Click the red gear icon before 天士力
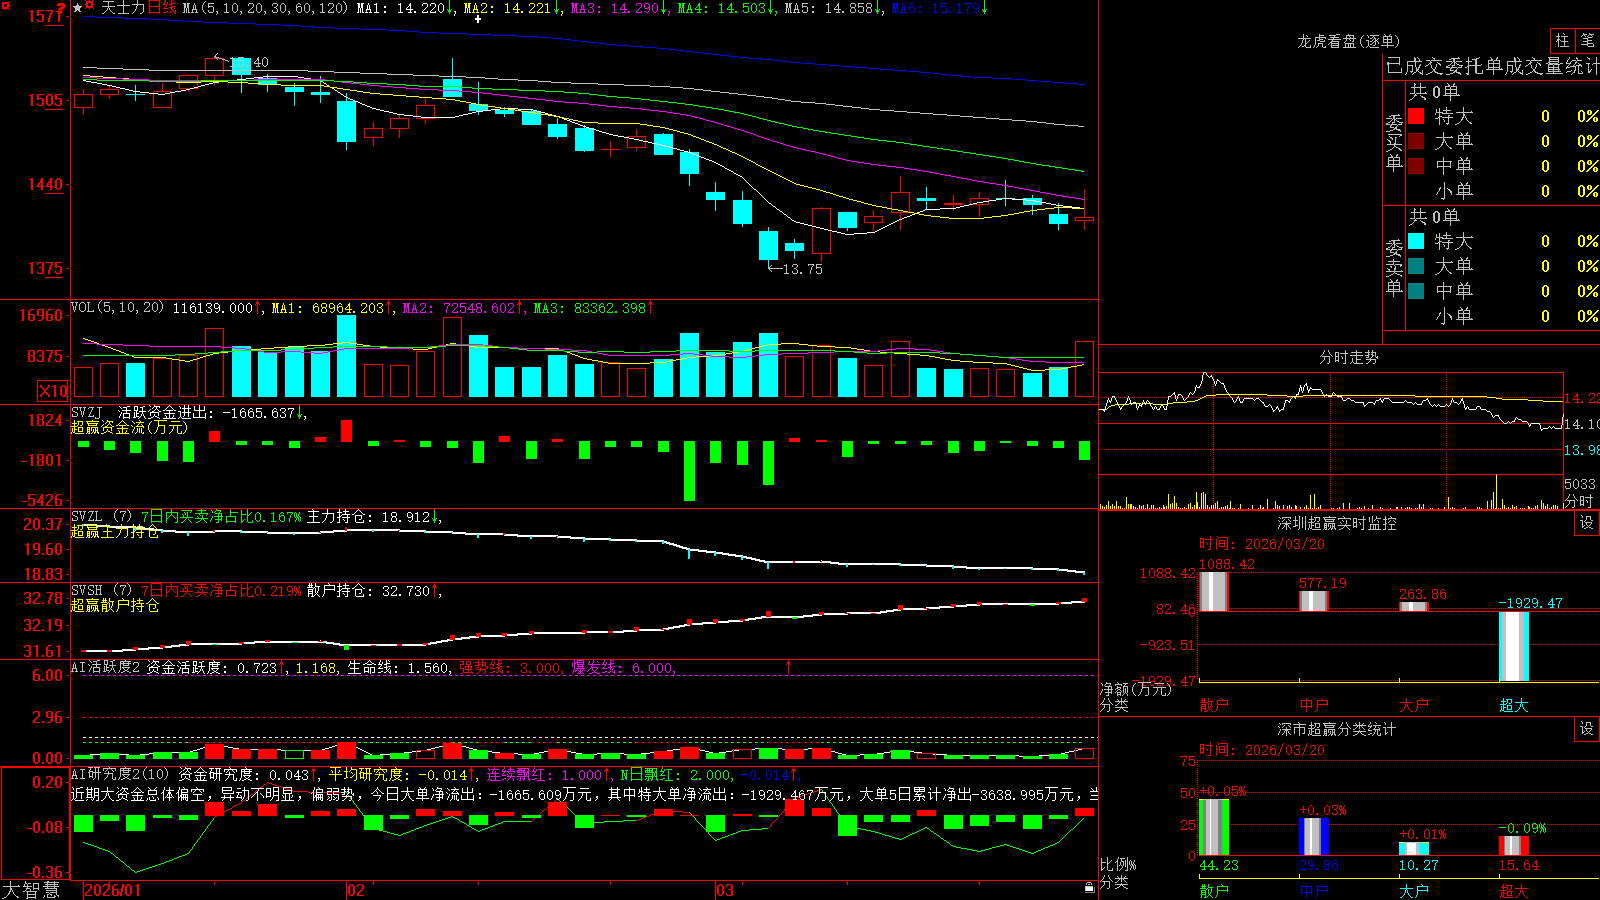The height and width of the screenshot is (900, 1600). coord(90,7)
